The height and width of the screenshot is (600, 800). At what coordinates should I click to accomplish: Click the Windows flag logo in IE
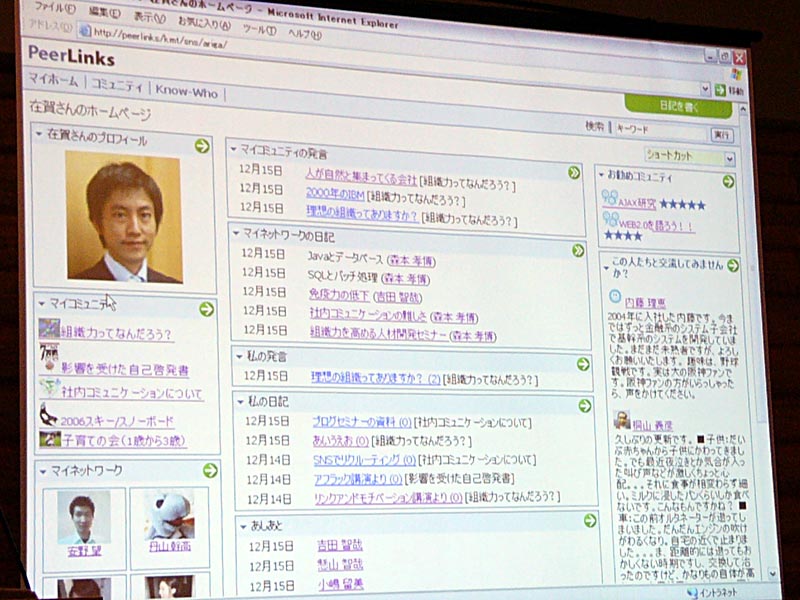coord(736,74)
